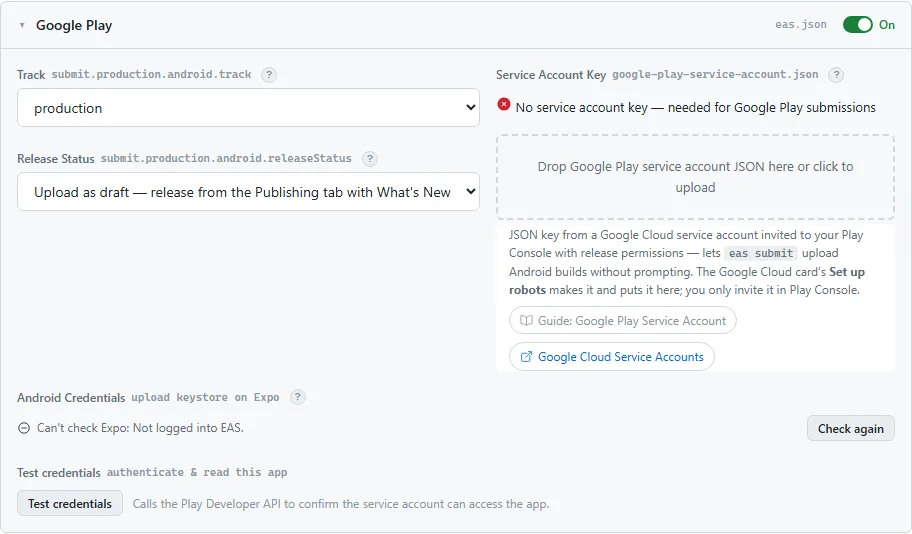The image size is (912, 534).
Task: Click help icon beside Service Account Key
Action: (x=836, y=74)
